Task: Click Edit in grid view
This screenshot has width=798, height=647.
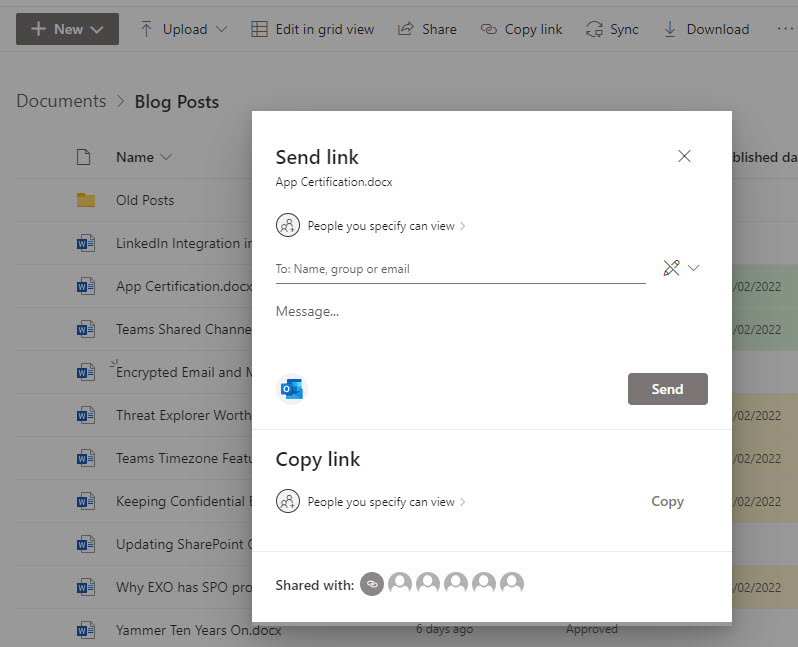Action: pos(312,29)
